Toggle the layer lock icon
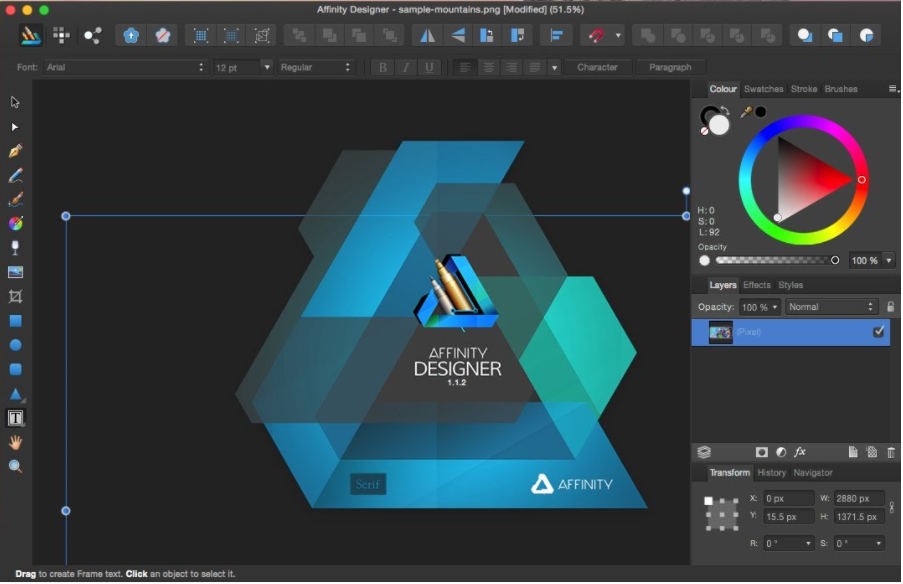 pyautogui.click(x=890, y=307)
